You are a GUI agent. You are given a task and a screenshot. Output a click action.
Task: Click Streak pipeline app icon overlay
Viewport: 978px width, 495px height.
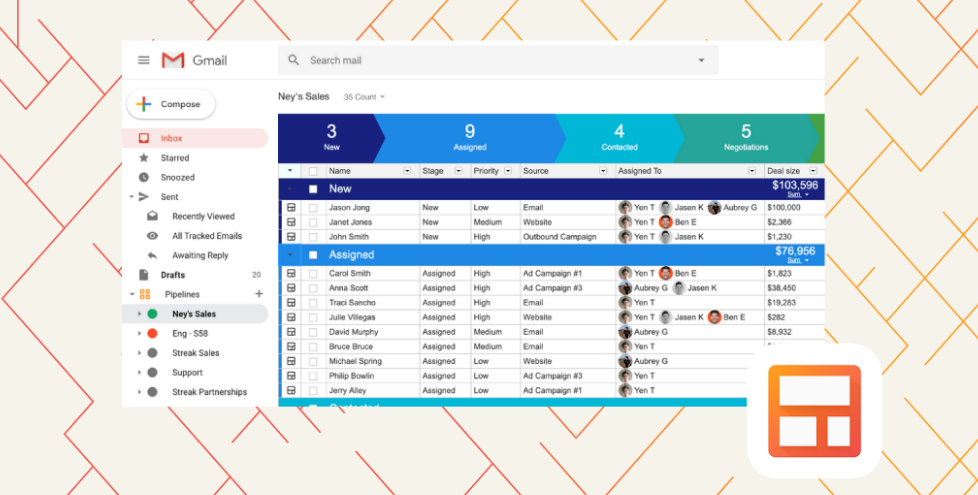coord(814,411)
